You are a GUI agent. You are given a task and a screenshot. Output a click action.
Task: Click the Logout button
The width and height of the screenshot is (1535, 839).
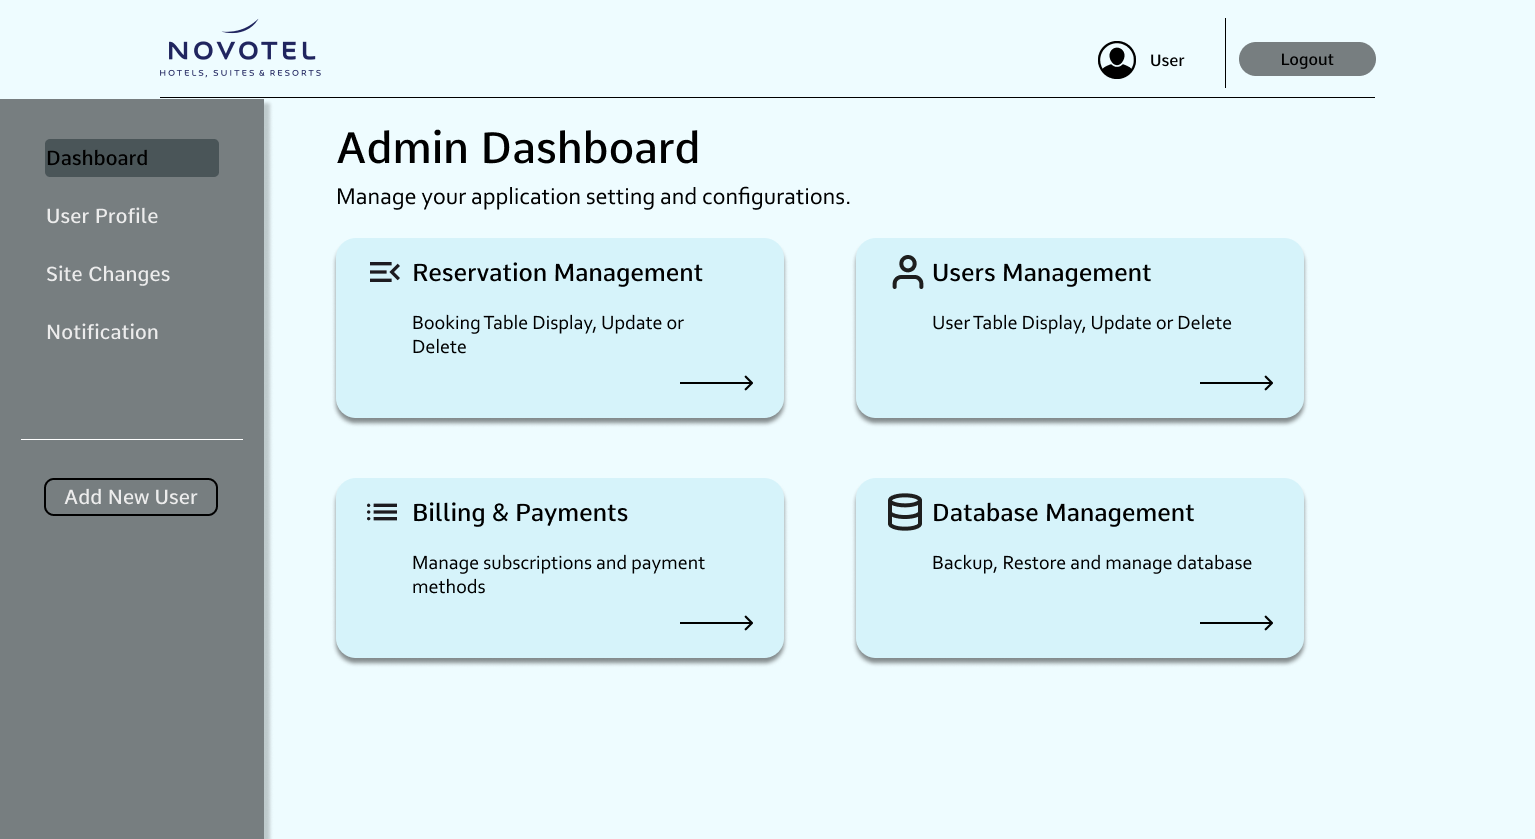tap(1307, 59)
